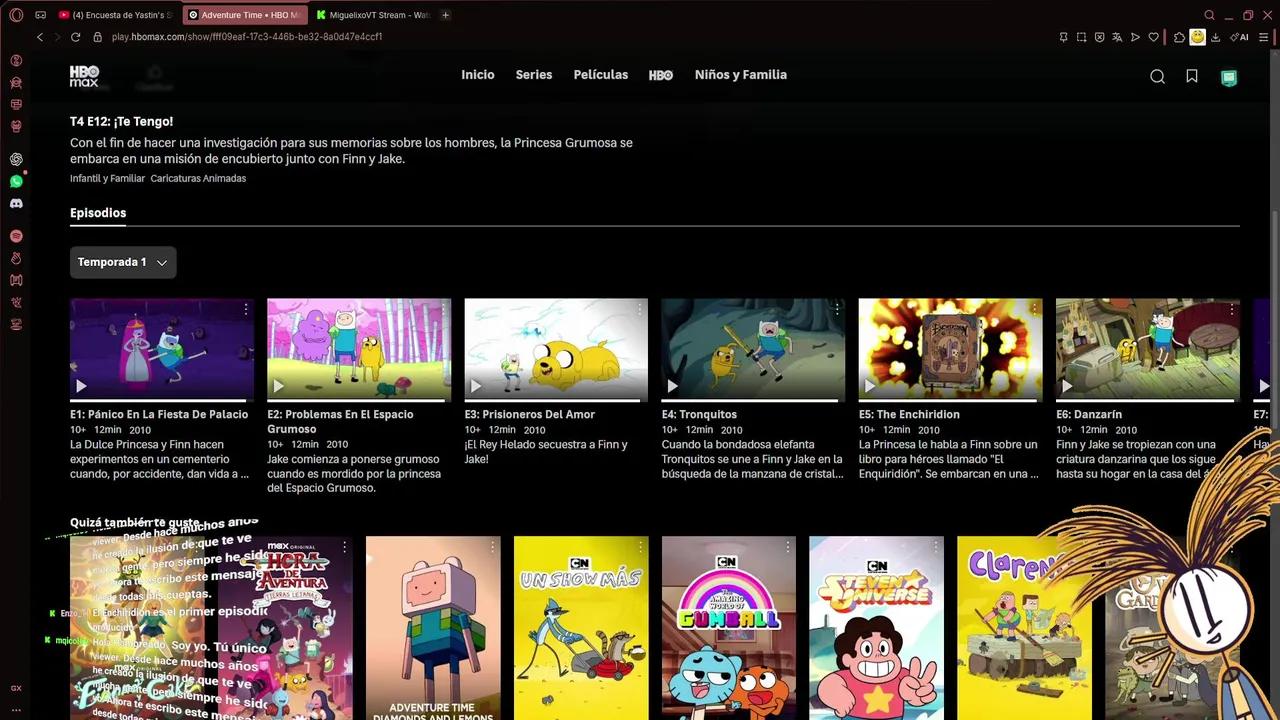Open The Amazing World of Gumball poster

tap(729, 628)
